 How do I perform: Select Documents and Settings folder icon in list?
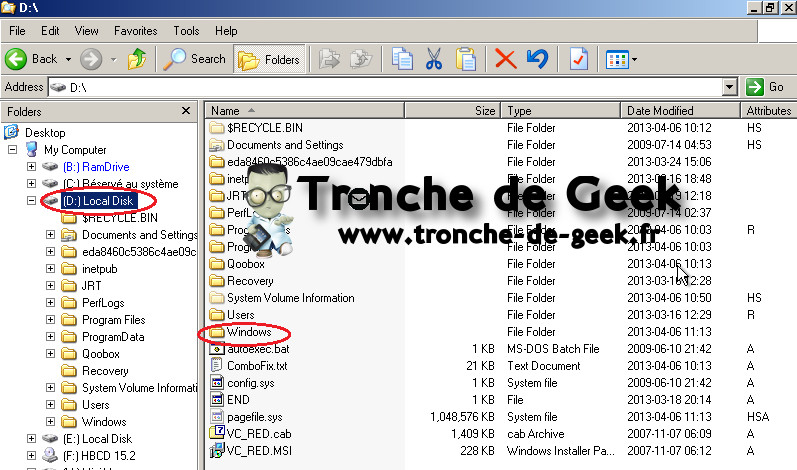tap(217, 145)
